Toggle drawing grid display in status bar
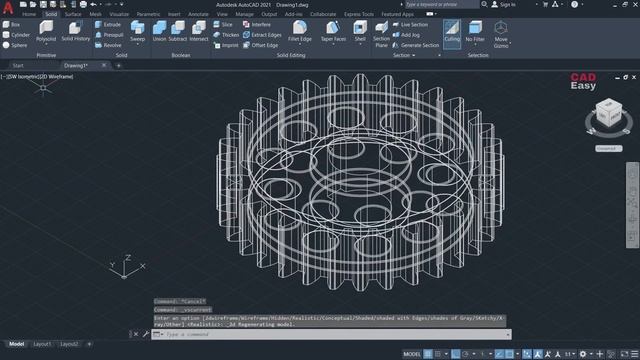 [427, 354]
